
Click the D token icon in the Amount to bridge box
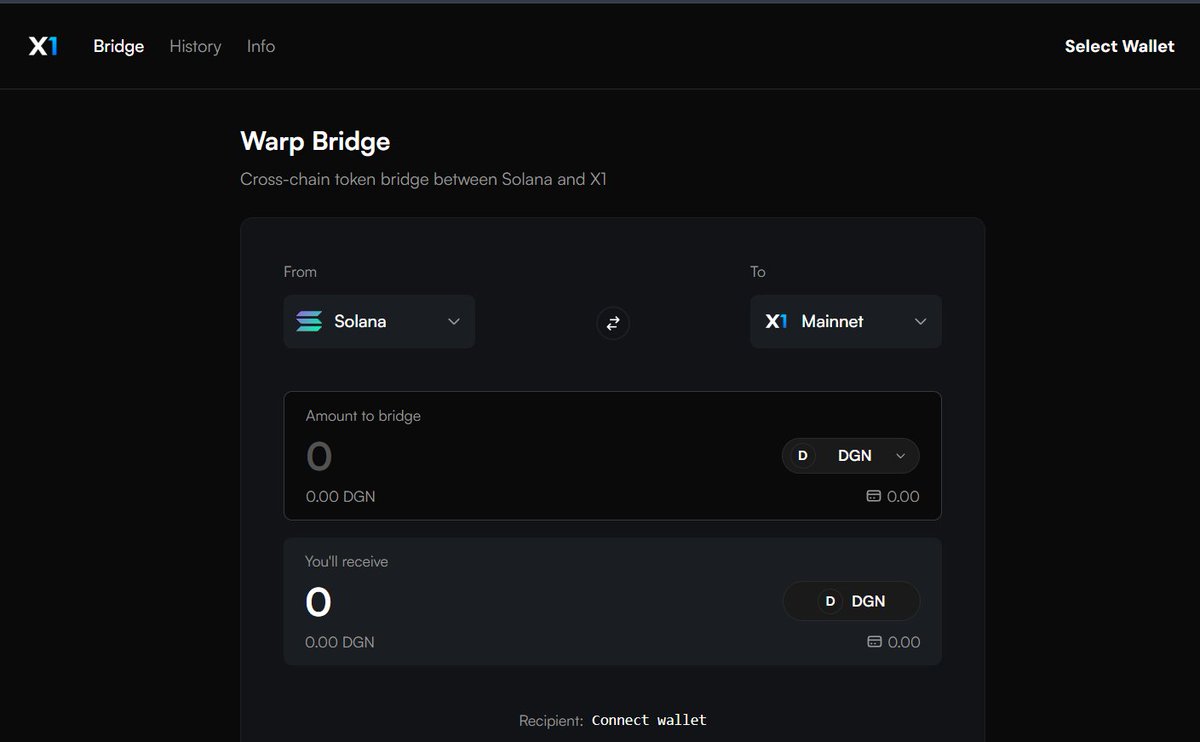click(x=802, y=455)
